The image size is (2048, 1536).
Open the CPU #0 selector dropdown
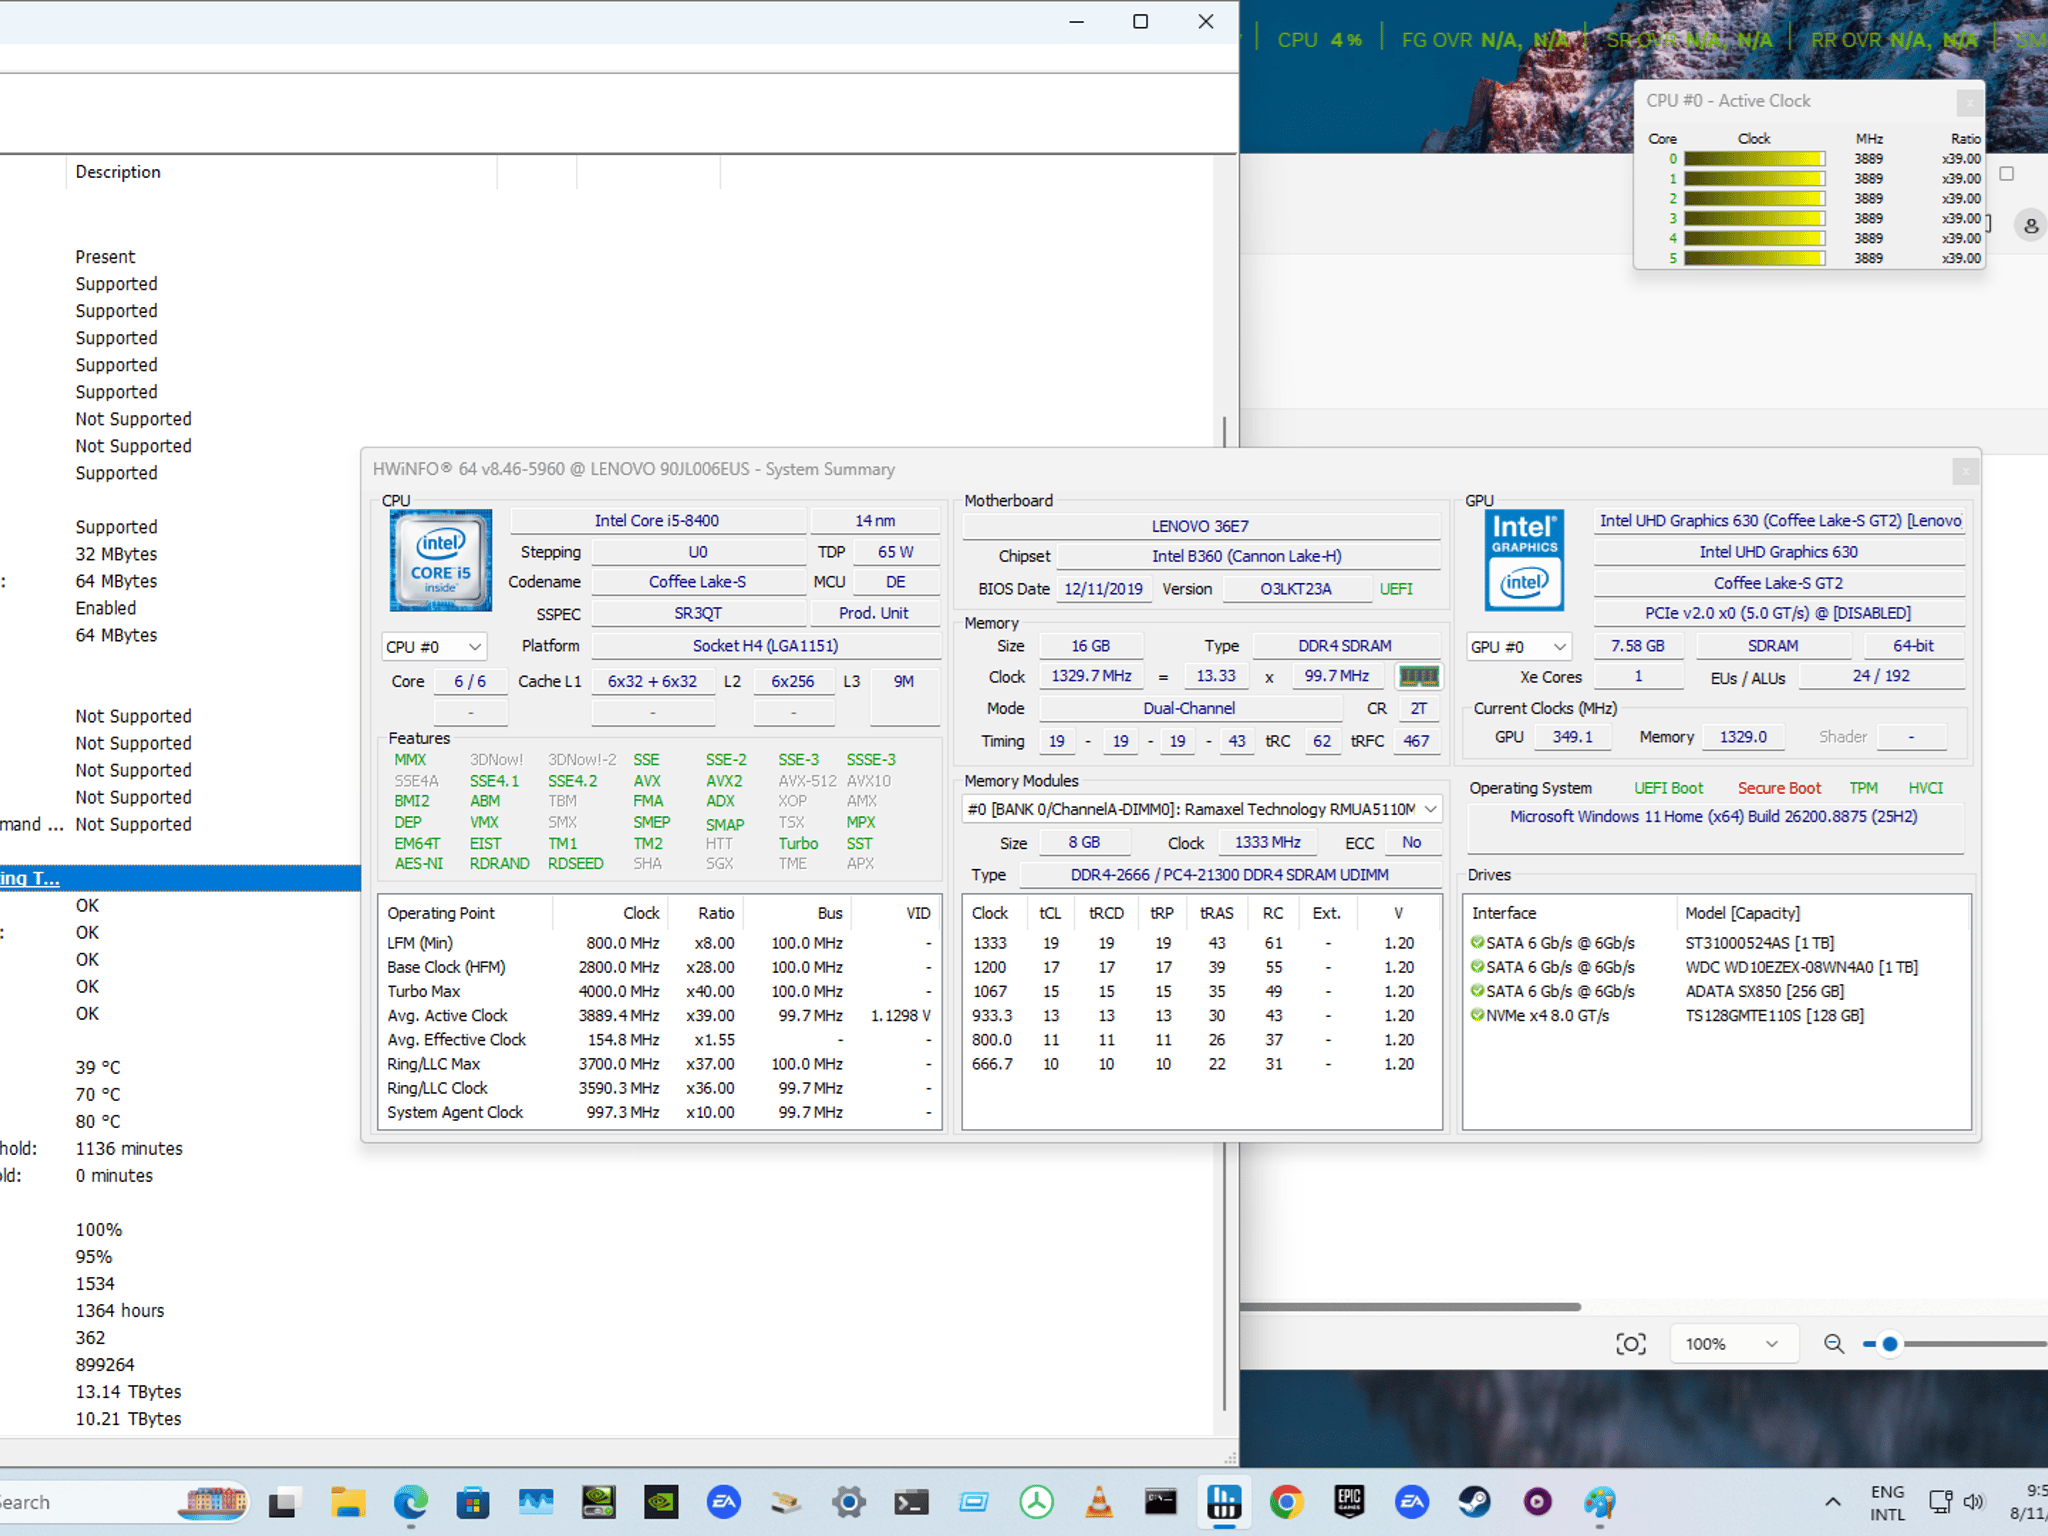[434, 647]
